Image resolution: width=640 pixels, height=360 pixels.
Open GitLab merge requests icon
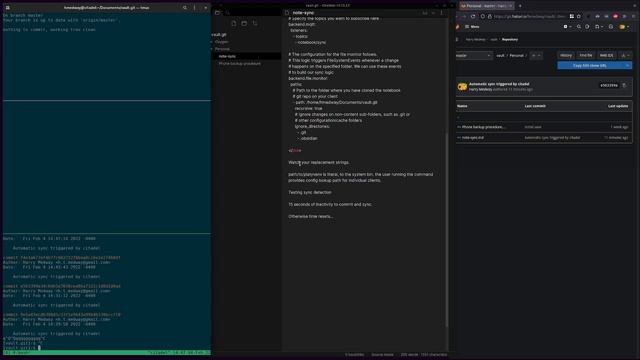point(598,27)
